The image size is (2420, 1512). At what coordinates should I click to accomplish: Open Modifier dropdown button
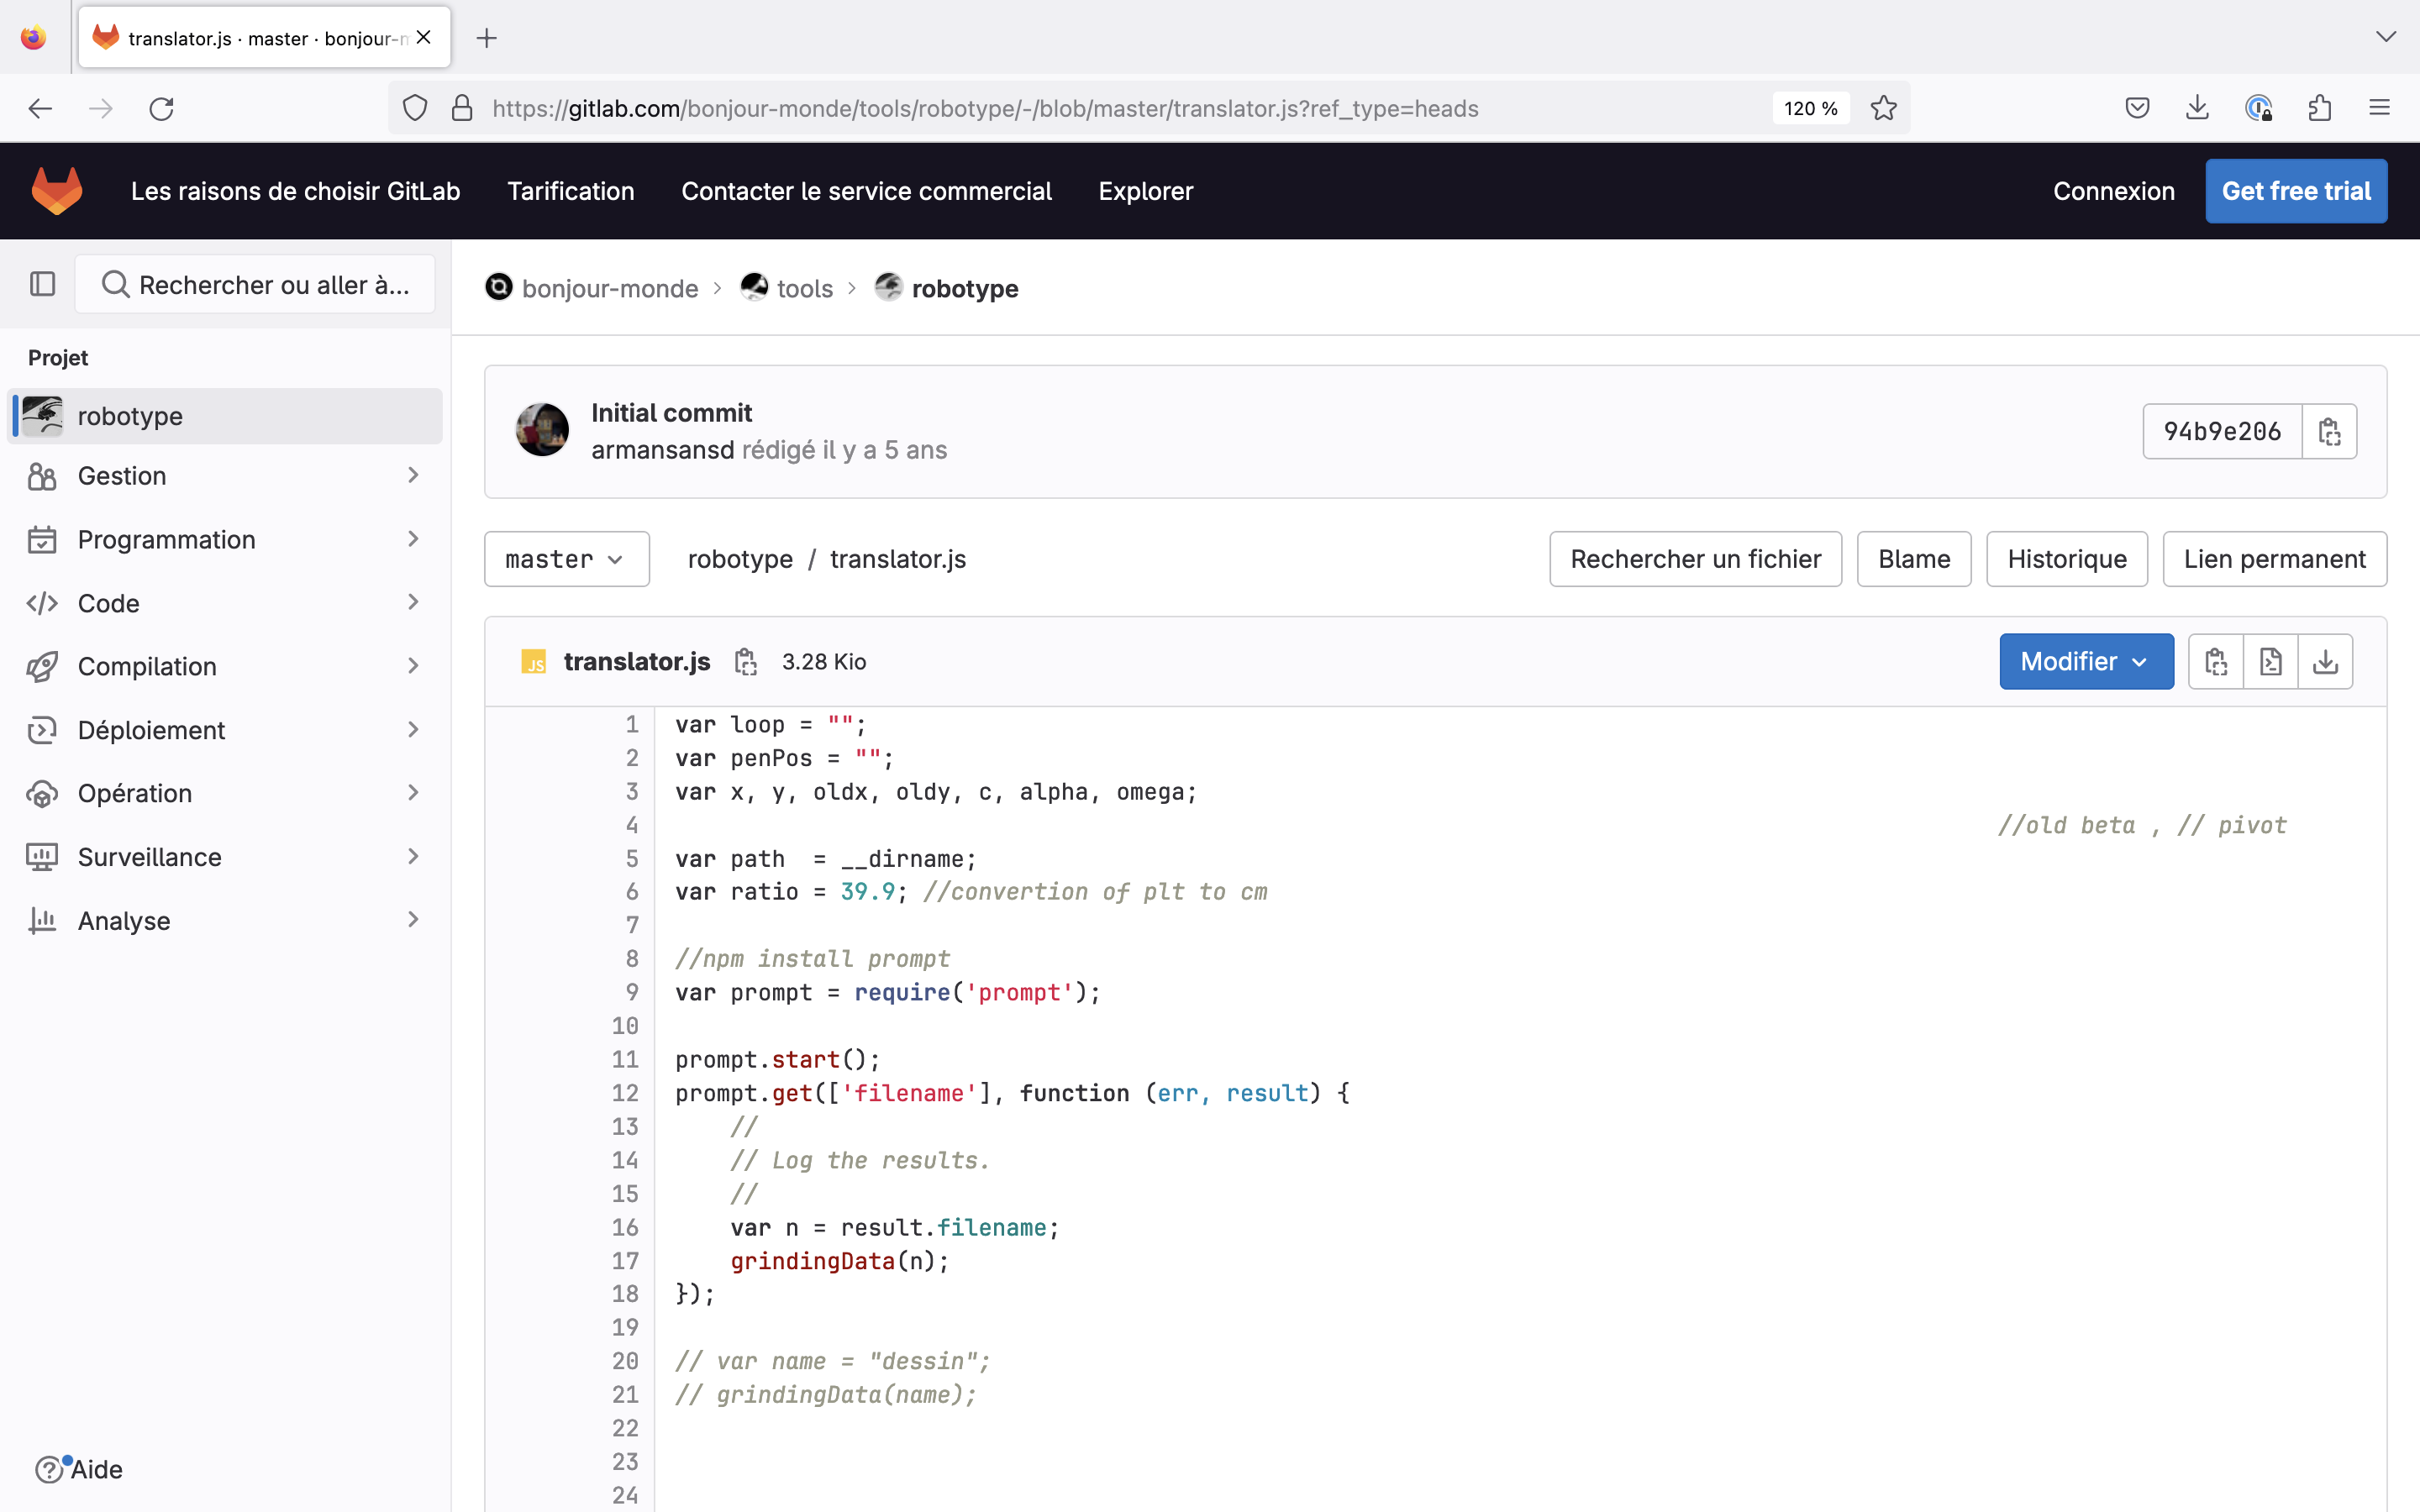click(2085, 662)
